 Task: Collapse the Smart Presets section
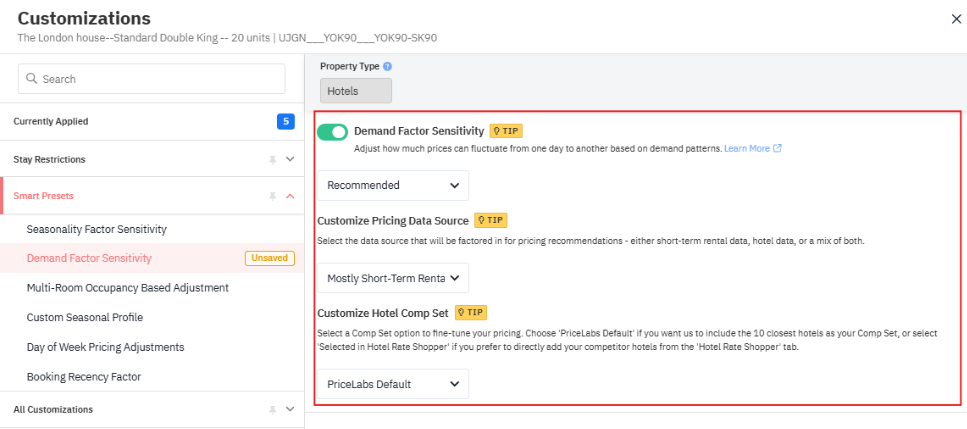pos(290,196)
